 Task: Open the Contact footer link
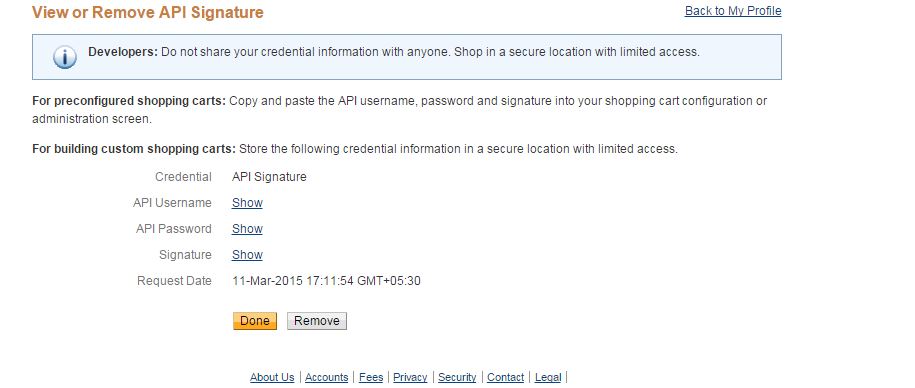pos(505,377)
